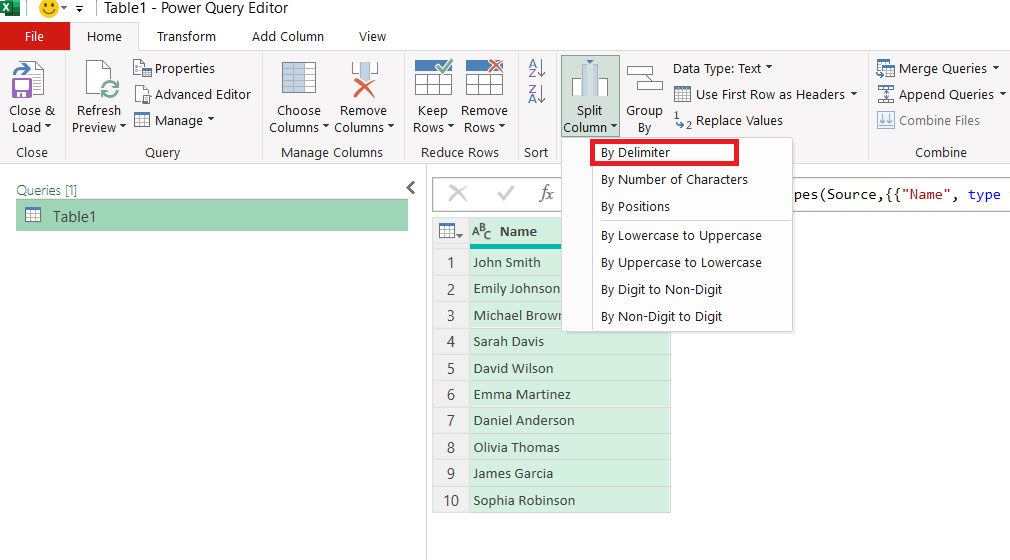Select the cell 'David Wilson'

tap(569, 369)
